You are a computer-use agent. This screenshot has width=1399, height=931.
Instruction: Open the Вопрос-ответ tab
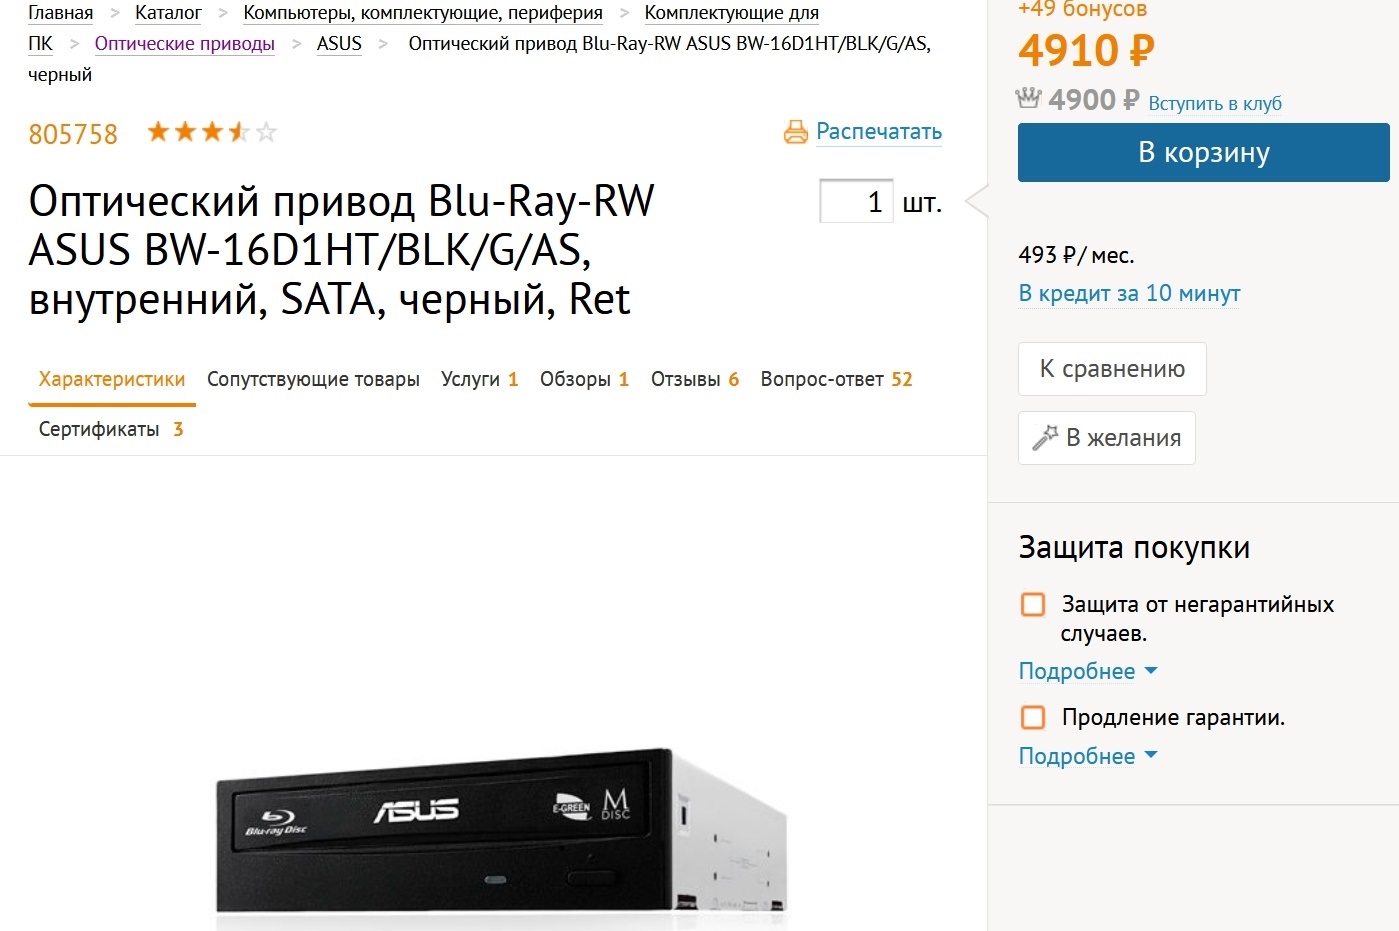836,379
